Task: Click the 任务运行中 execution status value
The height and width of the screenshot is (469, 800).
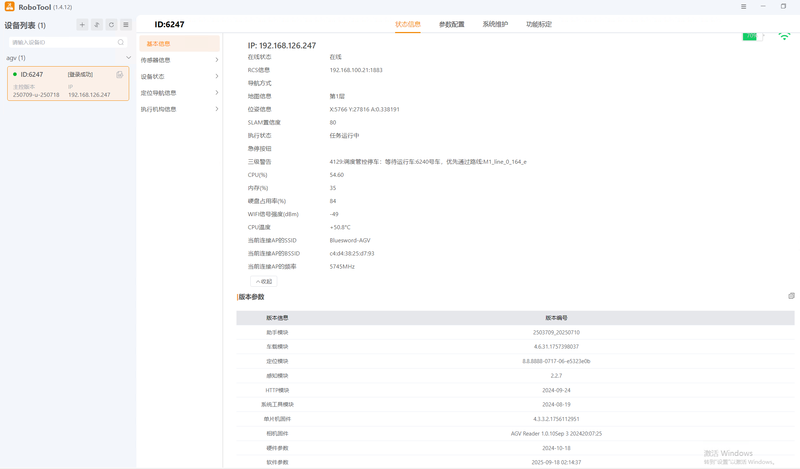Action: tap(344, 136)
